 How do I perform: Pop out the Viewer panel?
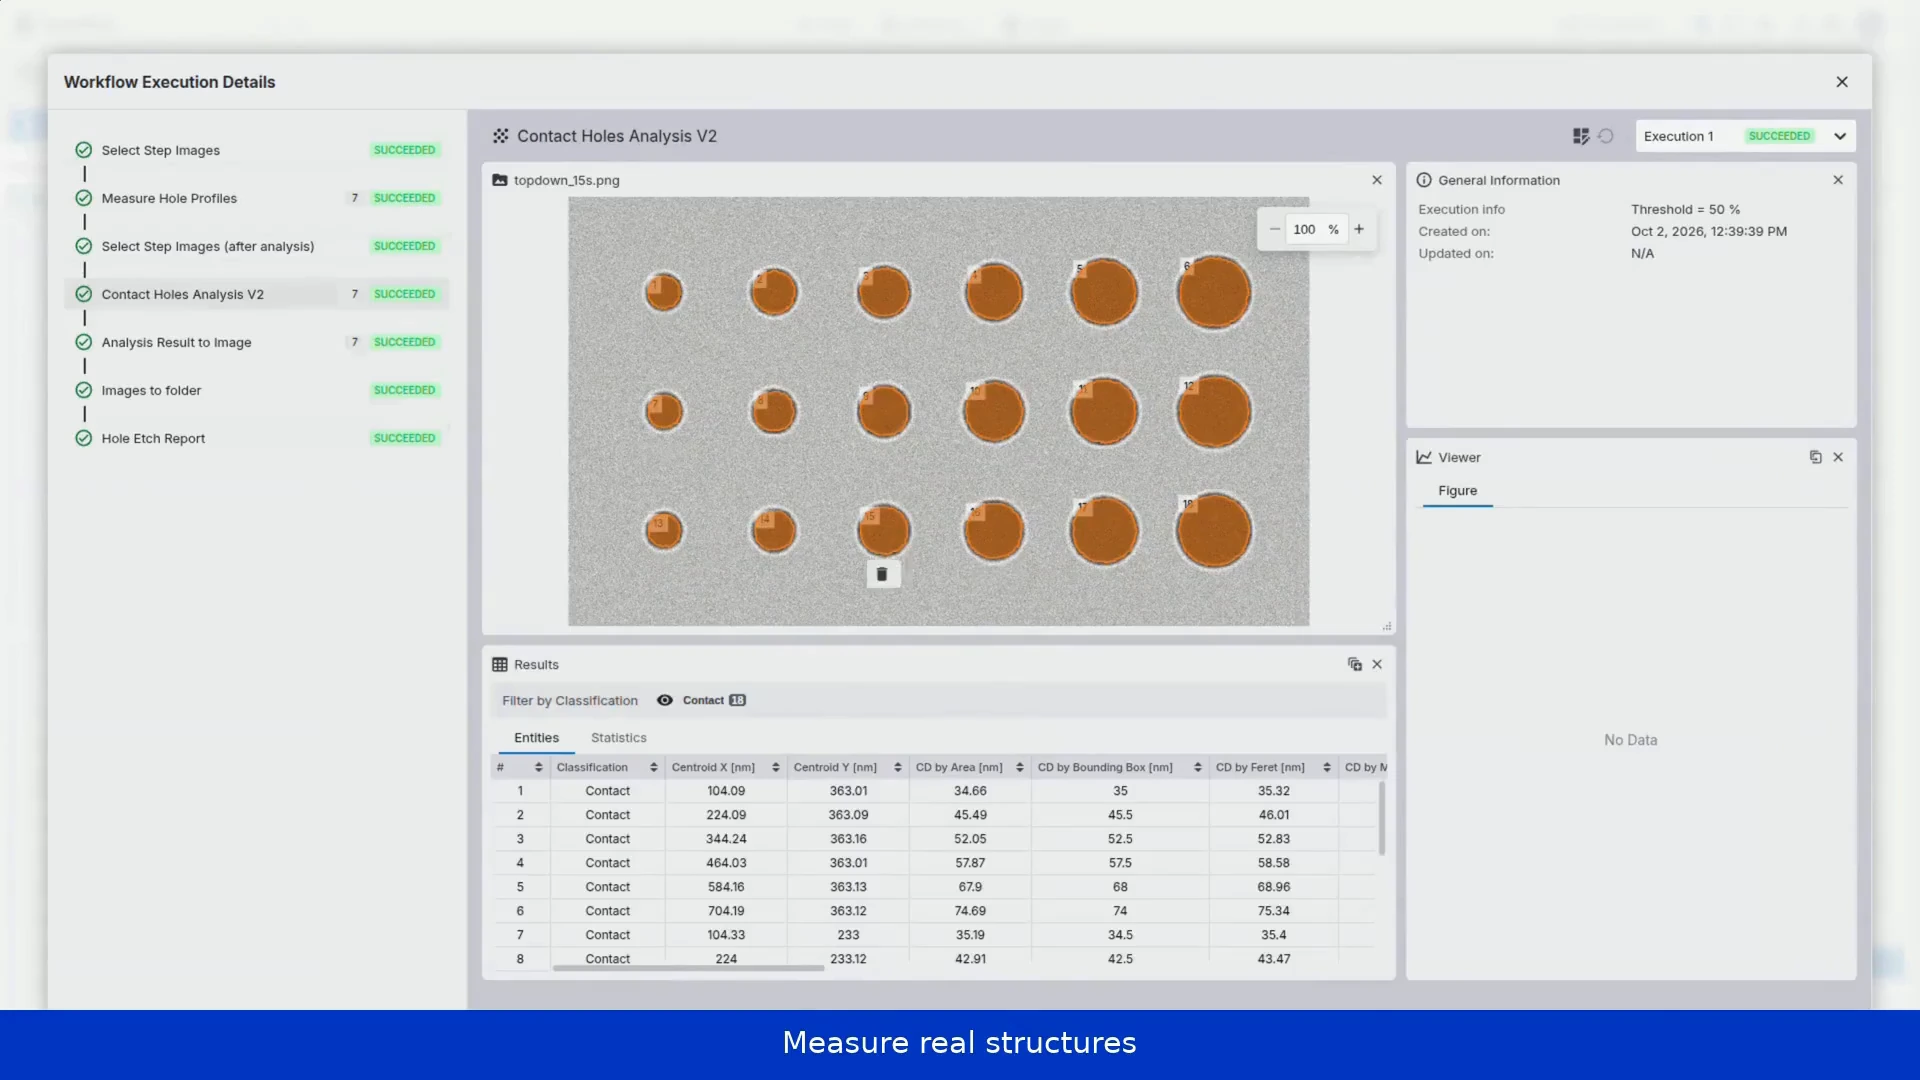click(1815, 457)
